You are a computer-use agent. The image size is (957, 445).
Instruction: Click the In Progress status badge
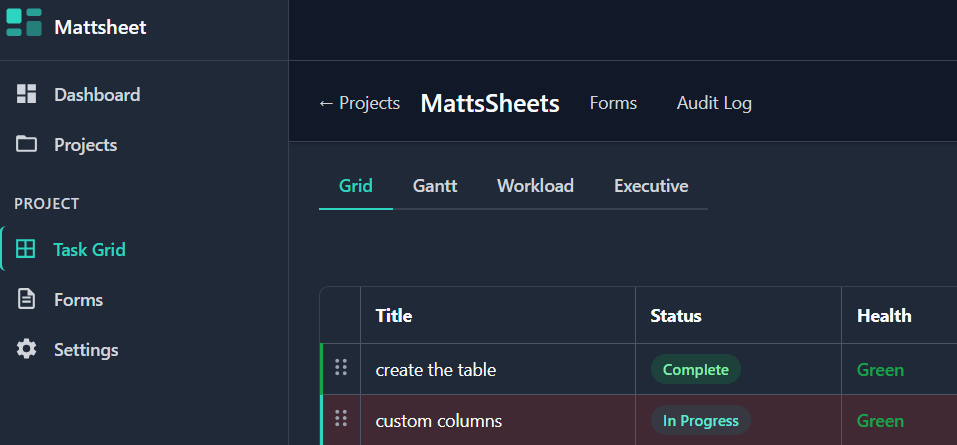click(x=701, y=421)
